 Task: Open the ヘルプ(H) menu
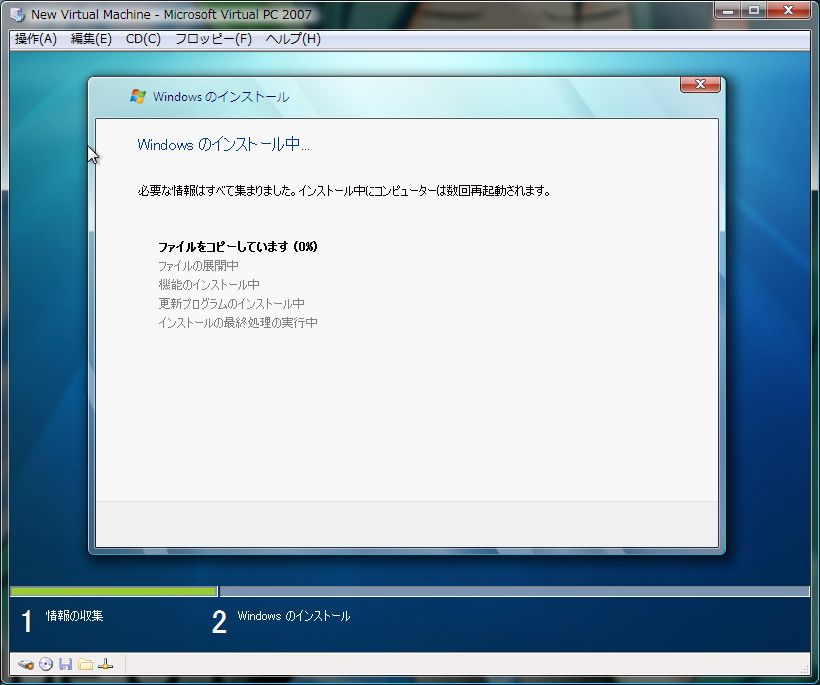click(x=293, y=39)
